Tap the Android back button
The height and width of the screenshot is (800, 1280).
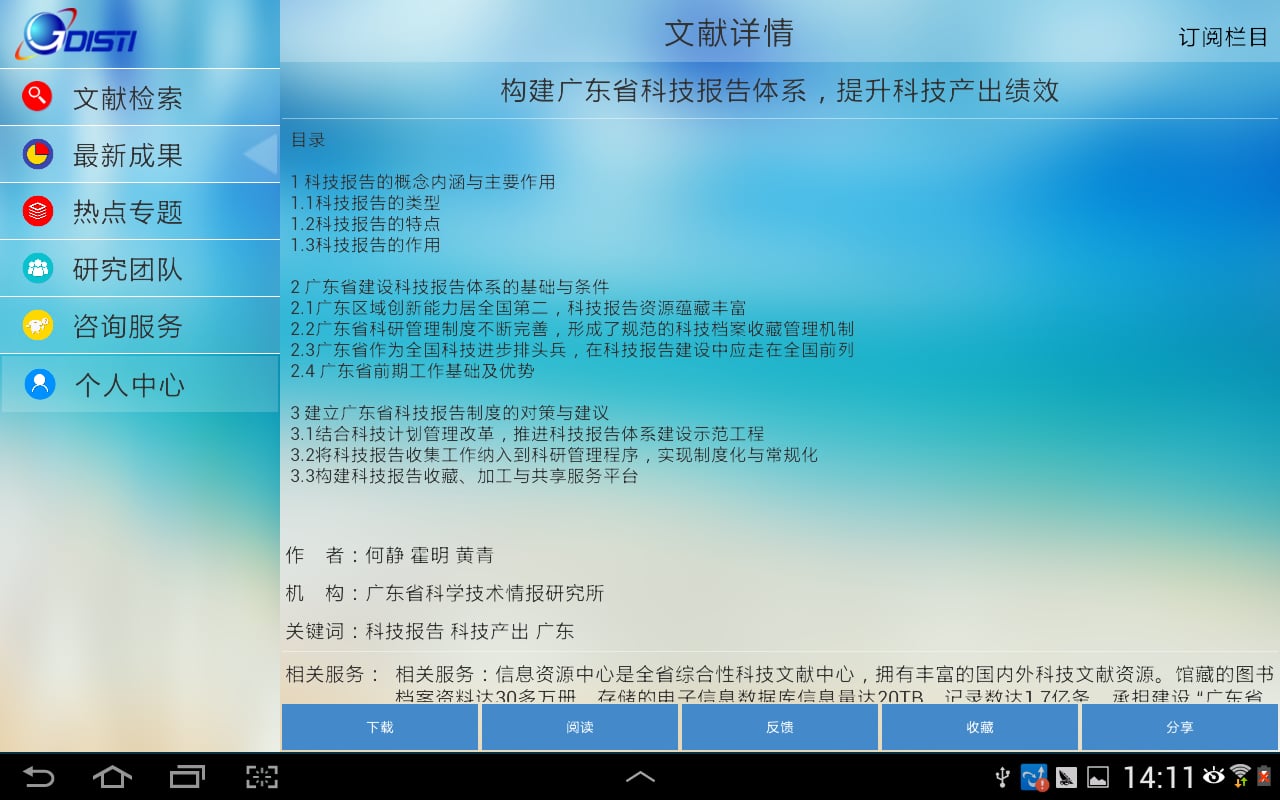point(38,776)
